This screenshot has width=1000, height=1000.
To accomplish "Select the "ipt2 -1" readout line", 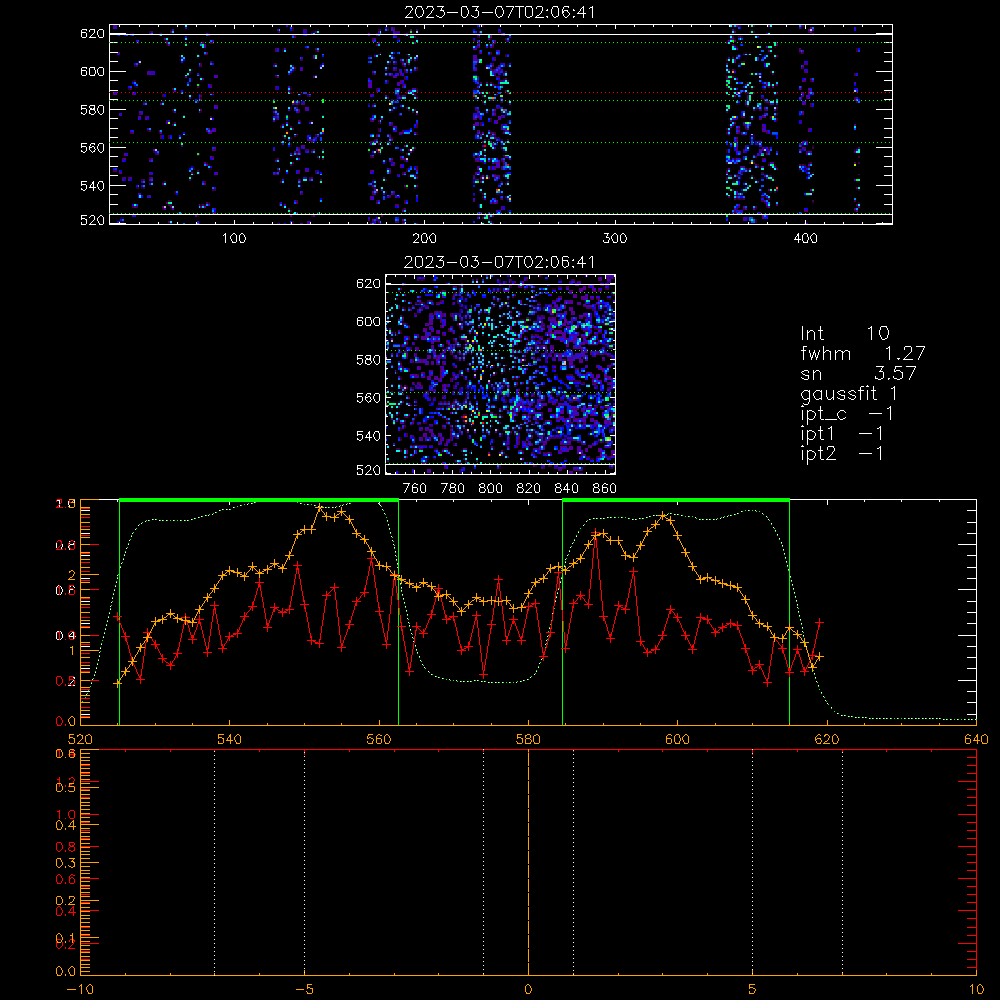I will (842, 453).
